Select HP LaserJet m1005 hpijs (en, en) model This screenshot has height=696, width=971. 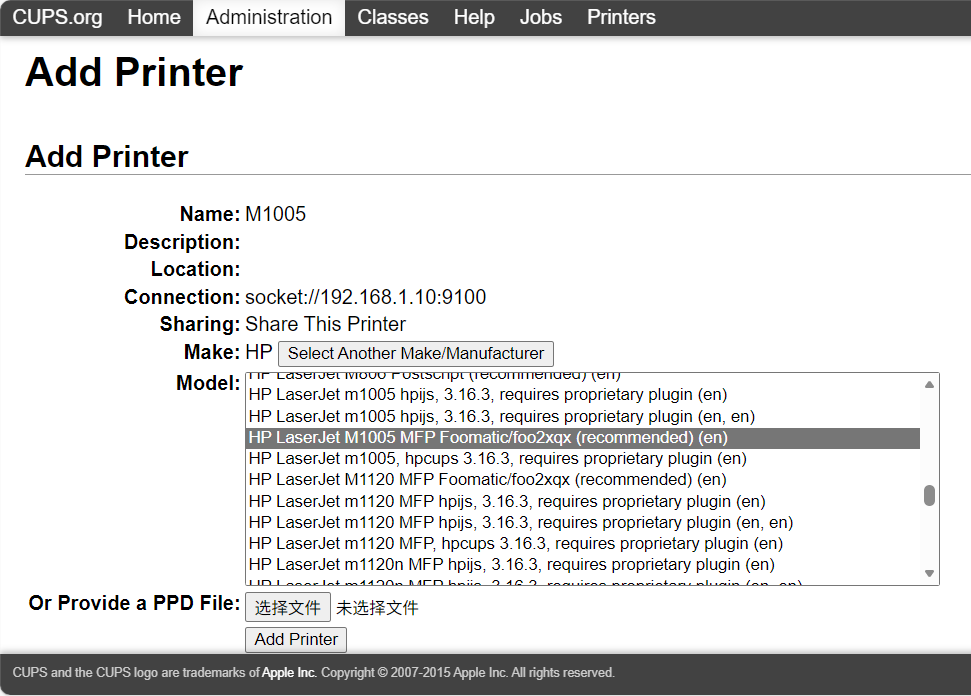[x=583, y=417]
